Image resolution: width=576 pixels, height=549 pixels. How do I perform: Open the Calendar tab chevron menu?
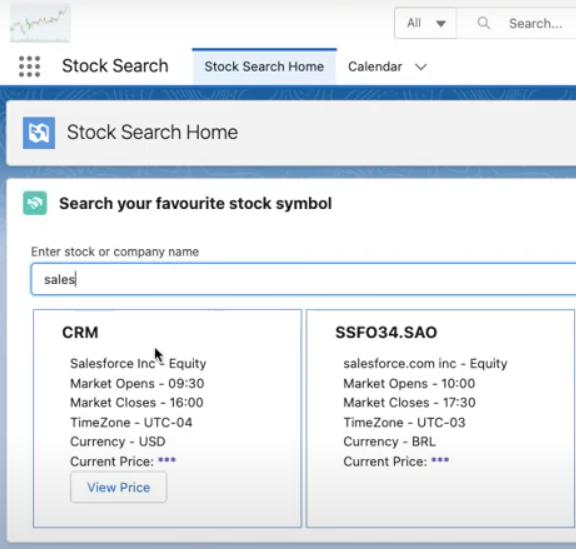[x=421, y=67]
